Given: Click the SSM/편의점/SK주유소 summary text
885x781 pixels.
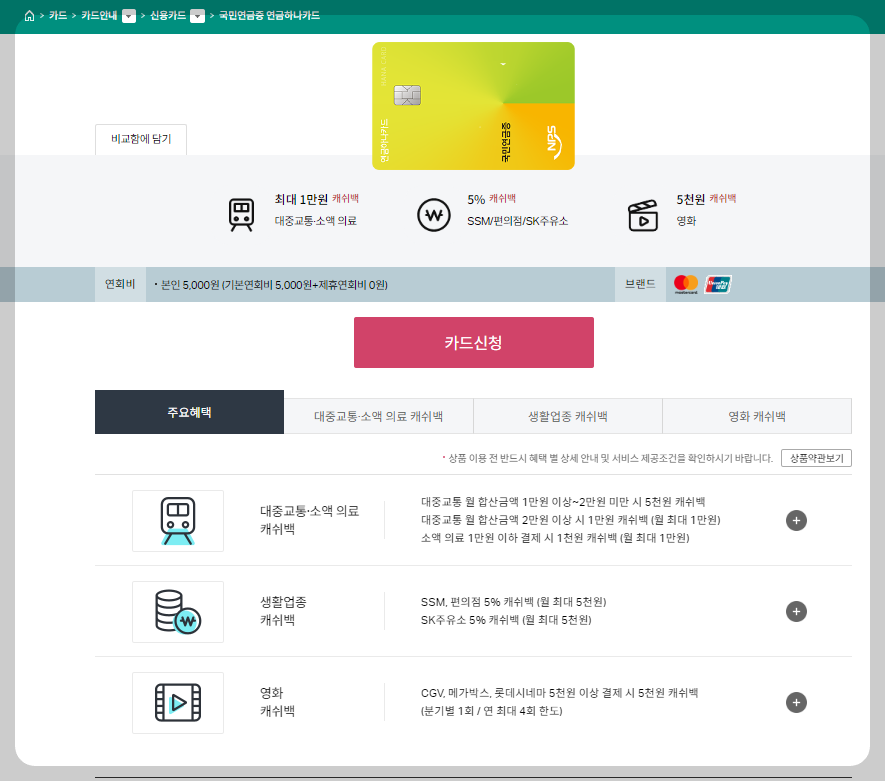Looking at the screenshot, I should click(x=518, y=221).
